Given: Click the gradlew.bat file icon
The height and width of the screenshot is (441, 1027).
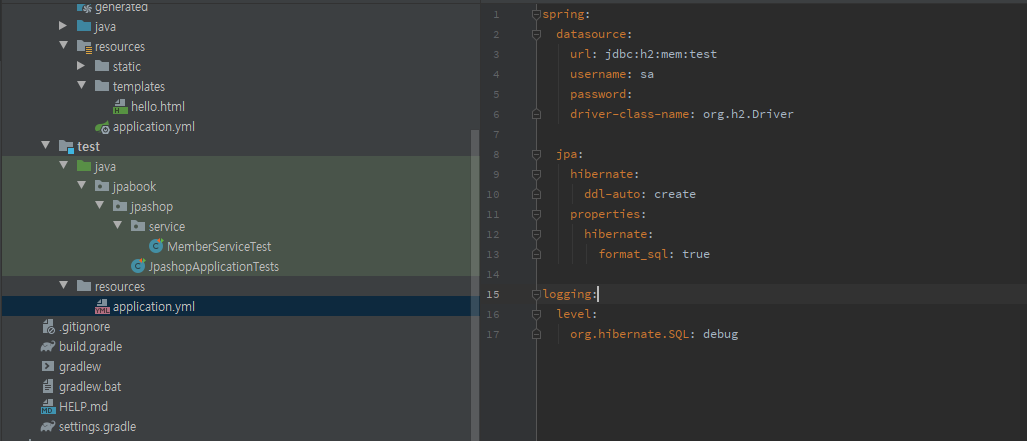Looking at the screenshot, I should (x=48, y=387).
